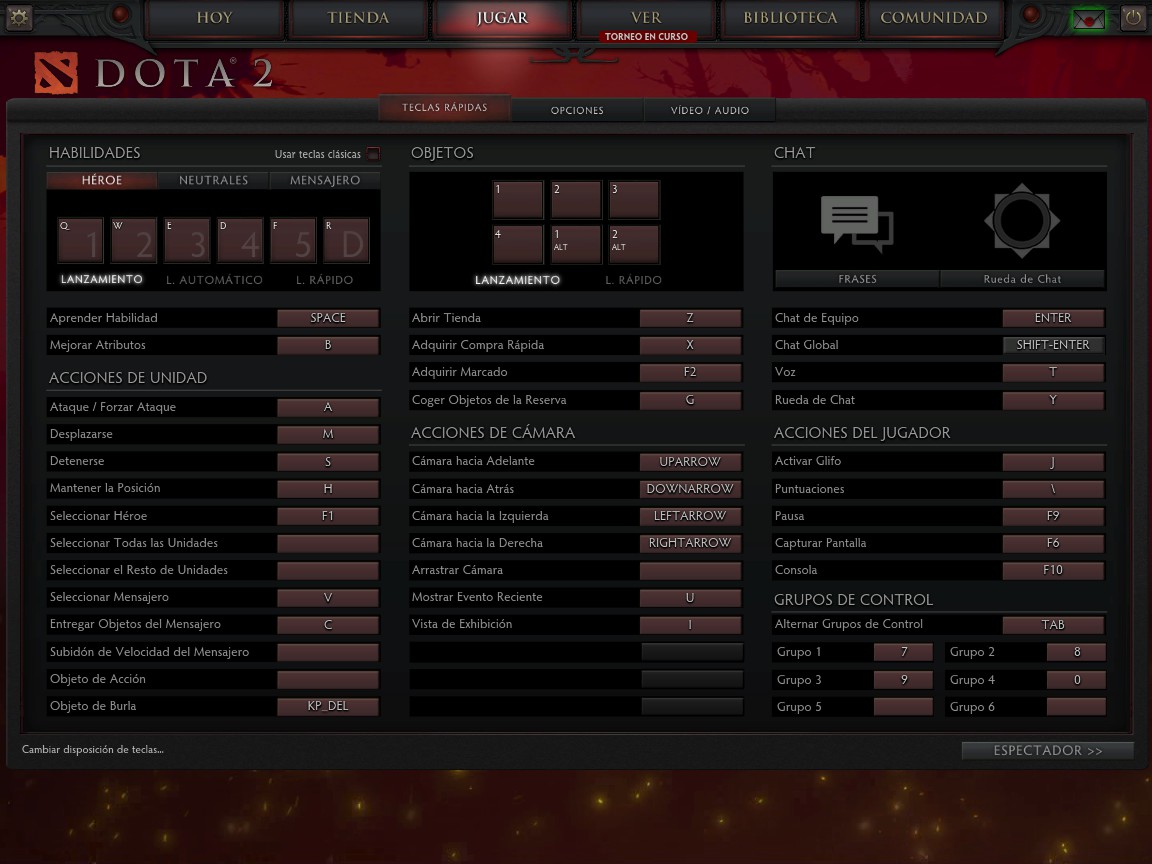Switch to the TECLAS RÁPIDAS tab
This screenshot has height=864, width=1152.
coord(444,107)
